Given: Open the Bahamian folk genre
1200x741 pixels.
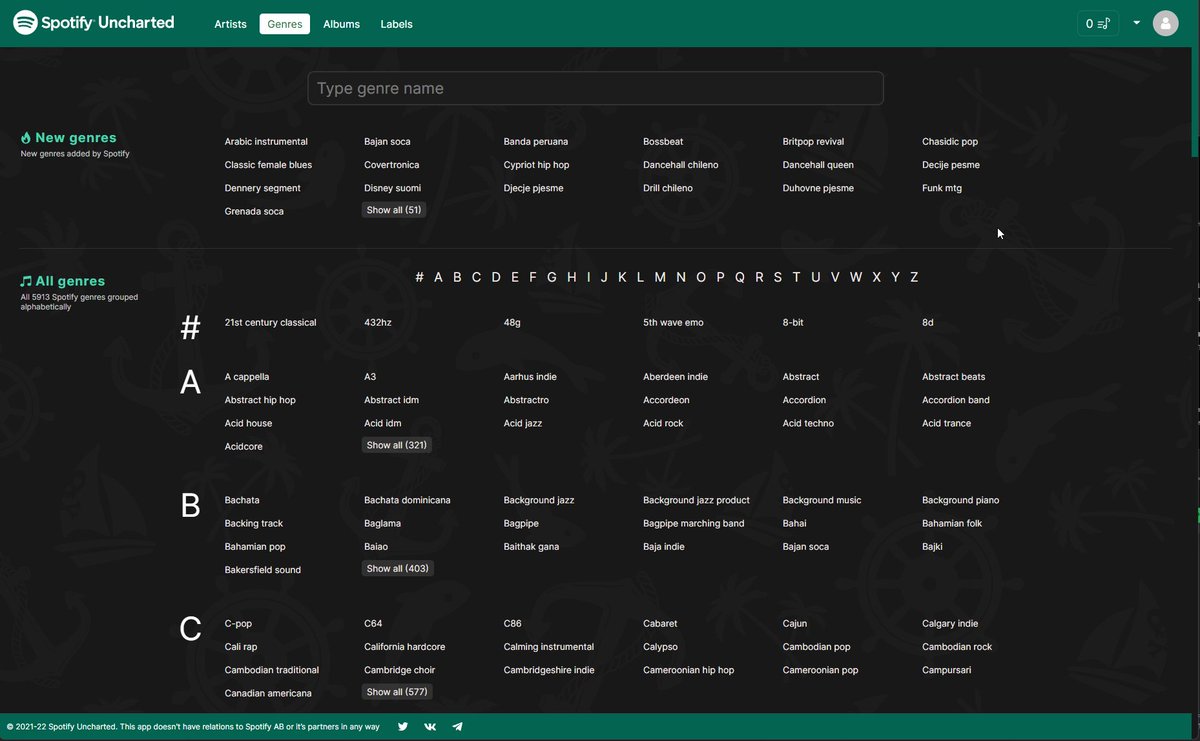Looking at the screenshot, I should click(x=952, y=524).
